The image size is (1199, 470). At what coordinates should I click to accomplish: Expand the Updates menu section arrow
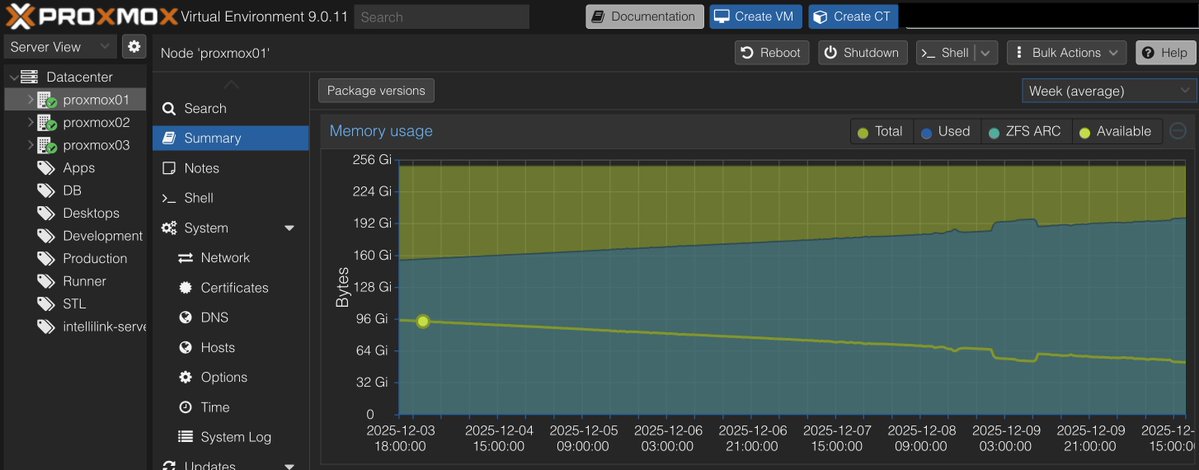[289, 466]
